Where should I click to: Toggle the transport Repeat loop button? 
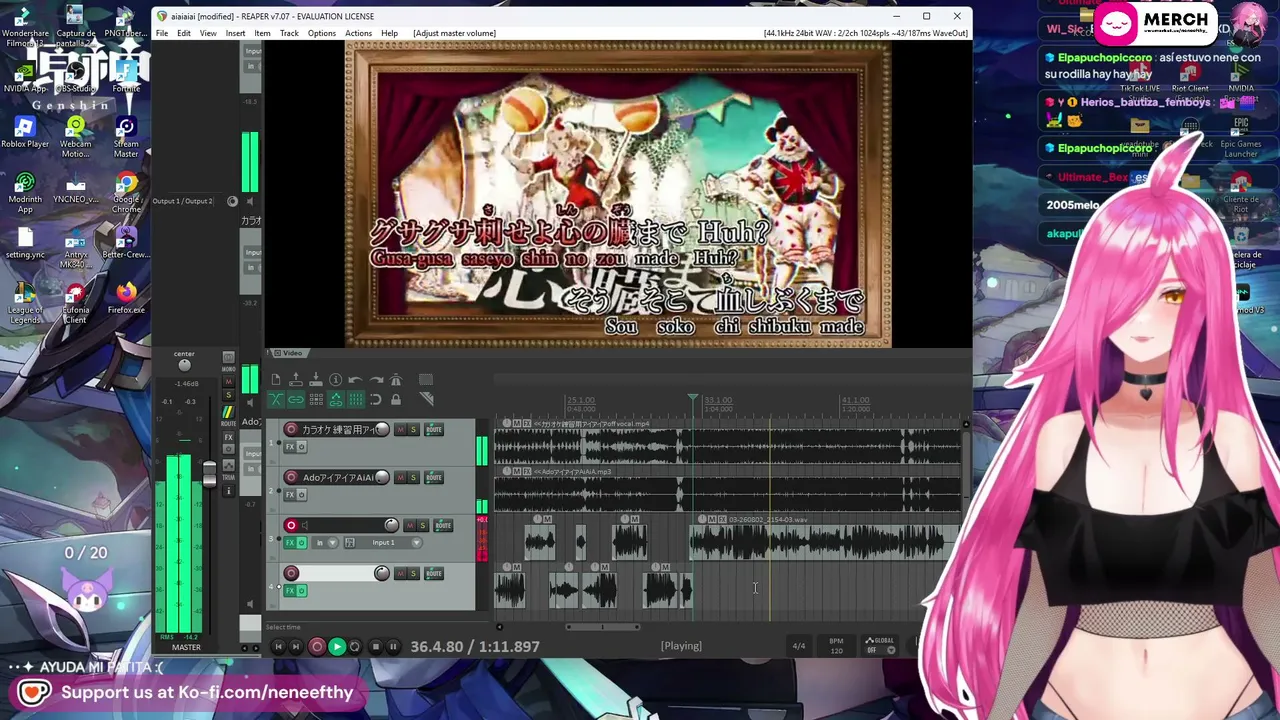point(355,647)
